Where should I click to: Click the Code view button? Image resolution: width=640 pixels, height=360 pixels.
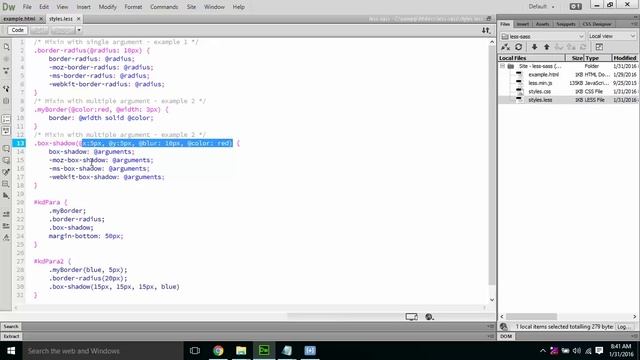[18, 30]
